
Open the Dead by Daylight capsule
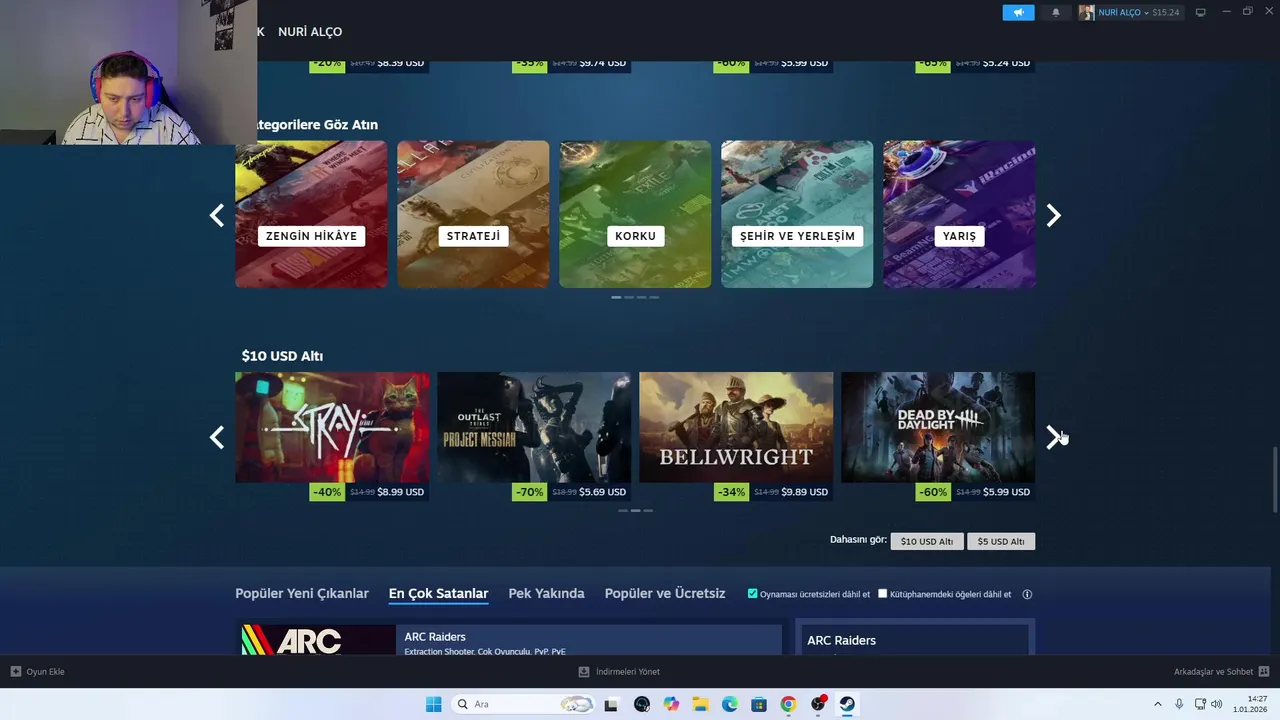(x=938, y=427)
